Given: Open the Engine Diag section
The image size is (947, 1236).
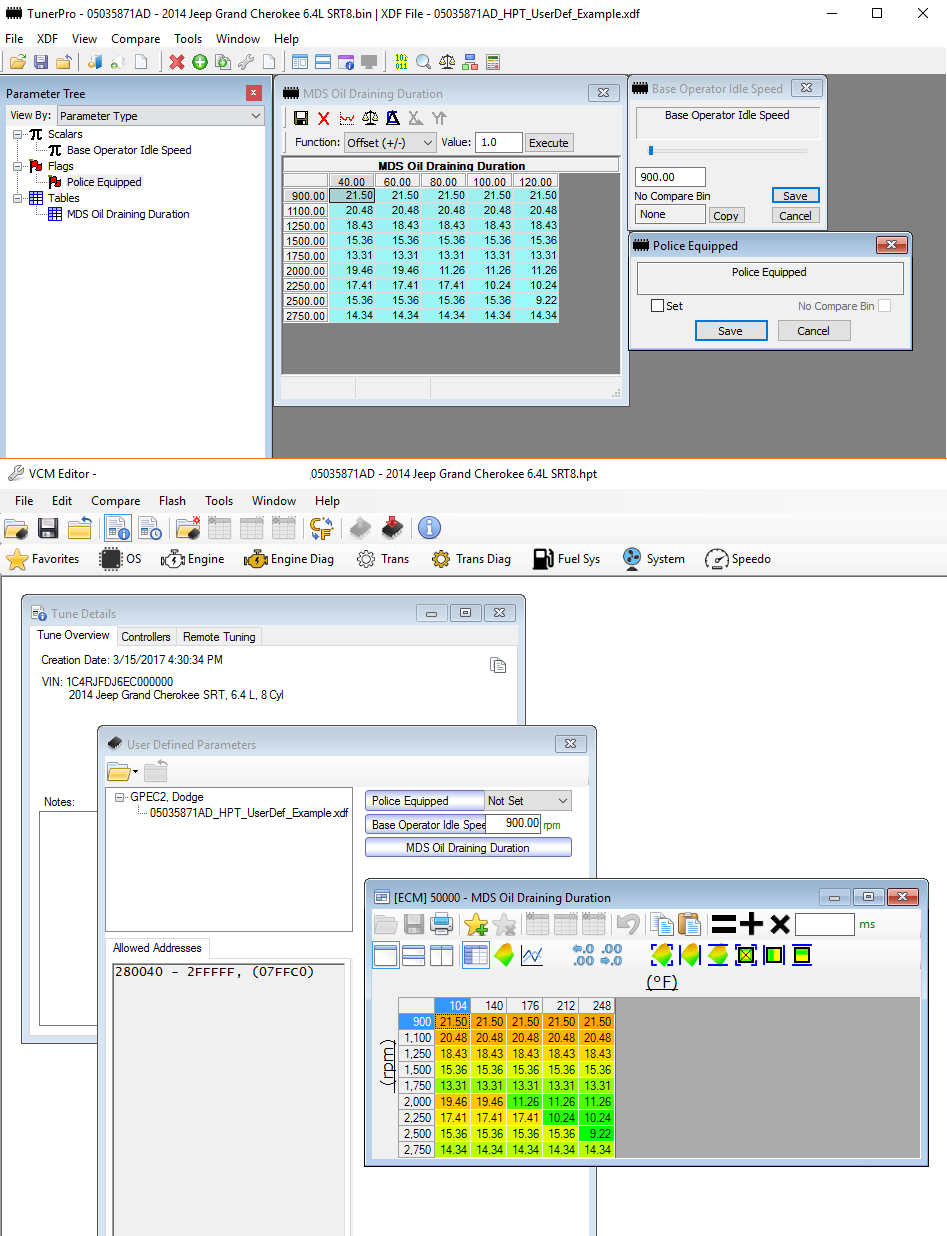Looking at the screenshot, I should [289, 559].
